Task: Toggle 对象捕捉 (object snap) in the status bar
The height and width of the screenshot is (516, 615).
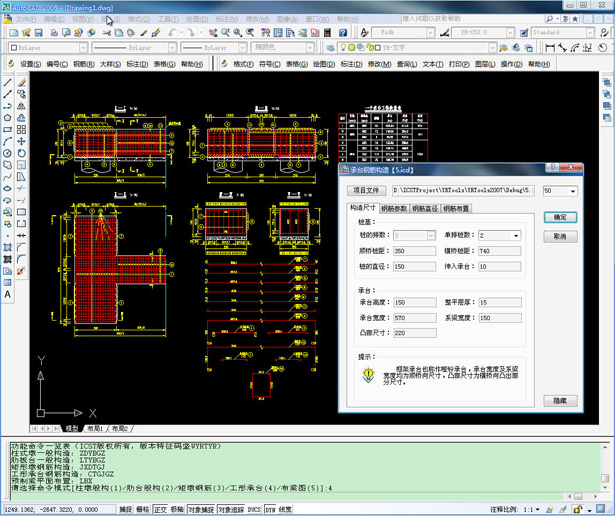Action: [200, 509]
